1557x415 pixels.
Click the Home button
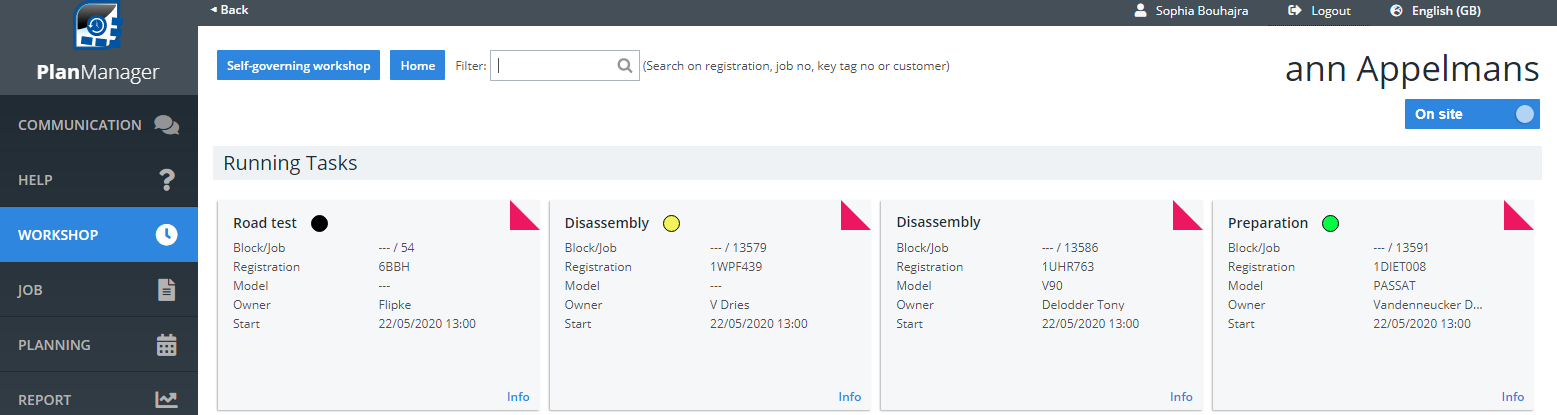(x=417, y=65)
